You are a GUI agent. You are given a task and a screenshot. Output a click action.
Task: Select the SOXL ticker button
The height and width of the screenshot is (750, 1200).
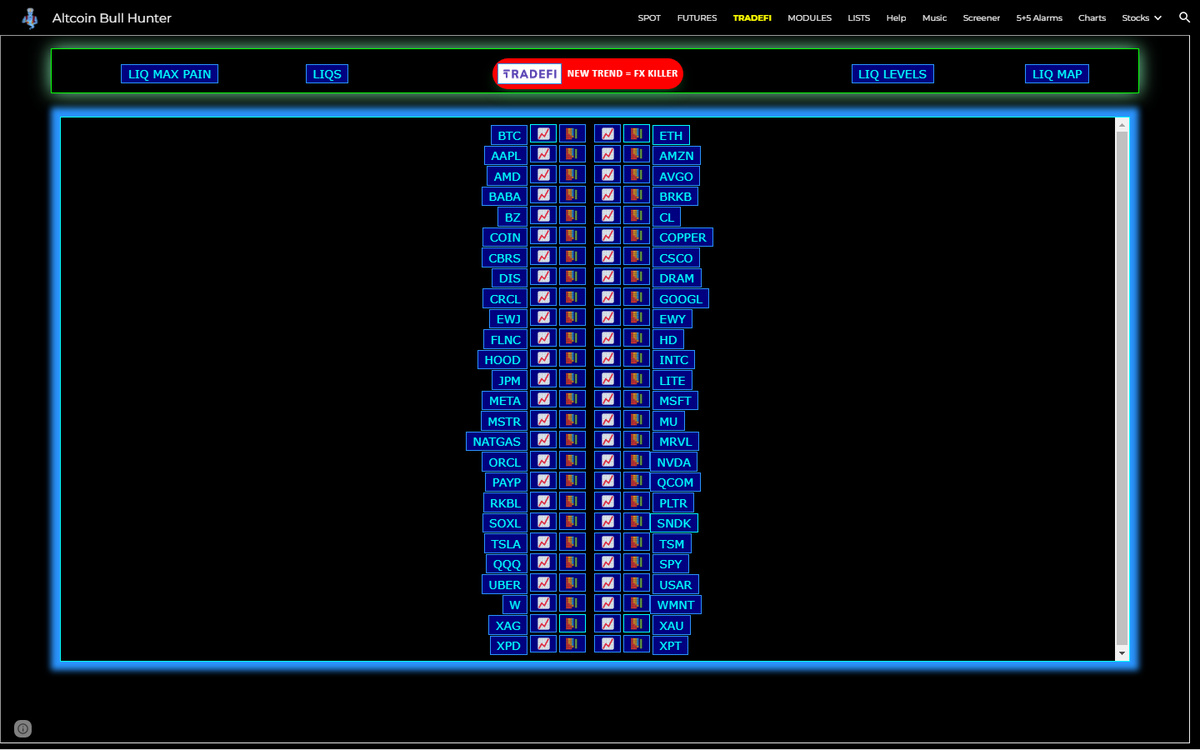pos(504,523)
